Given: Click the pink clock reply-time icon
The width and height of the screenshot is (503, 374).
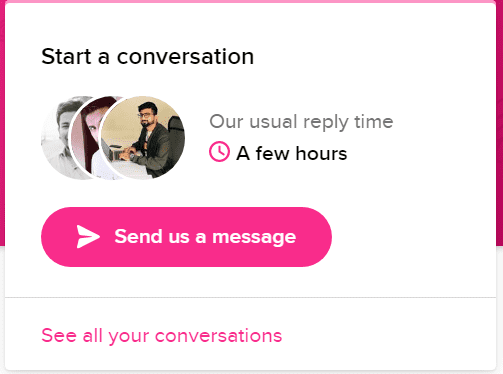Looking at the screenshot, I should 219,152.
